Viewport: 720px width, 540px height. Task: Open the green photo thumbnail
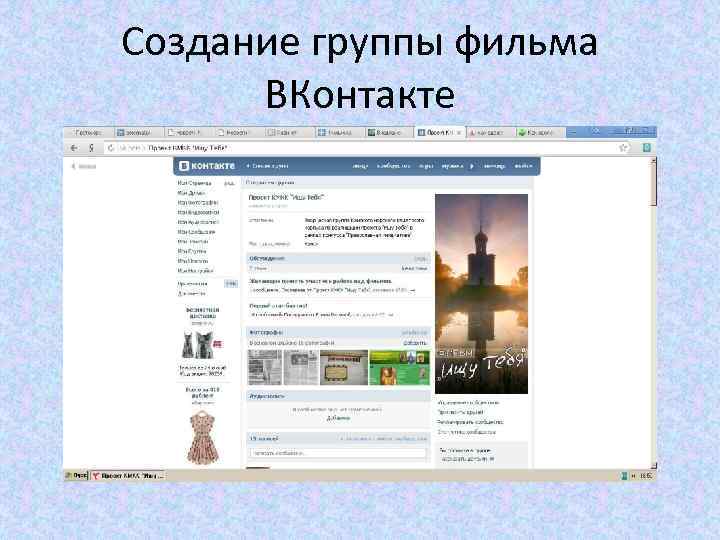click(x=399, y=367)
